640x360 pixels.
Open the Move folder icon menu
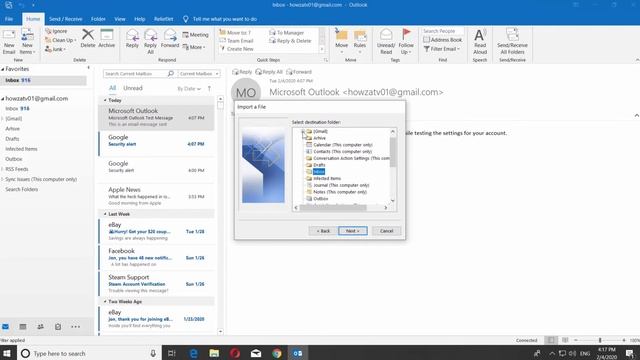(x=342, y=41)
